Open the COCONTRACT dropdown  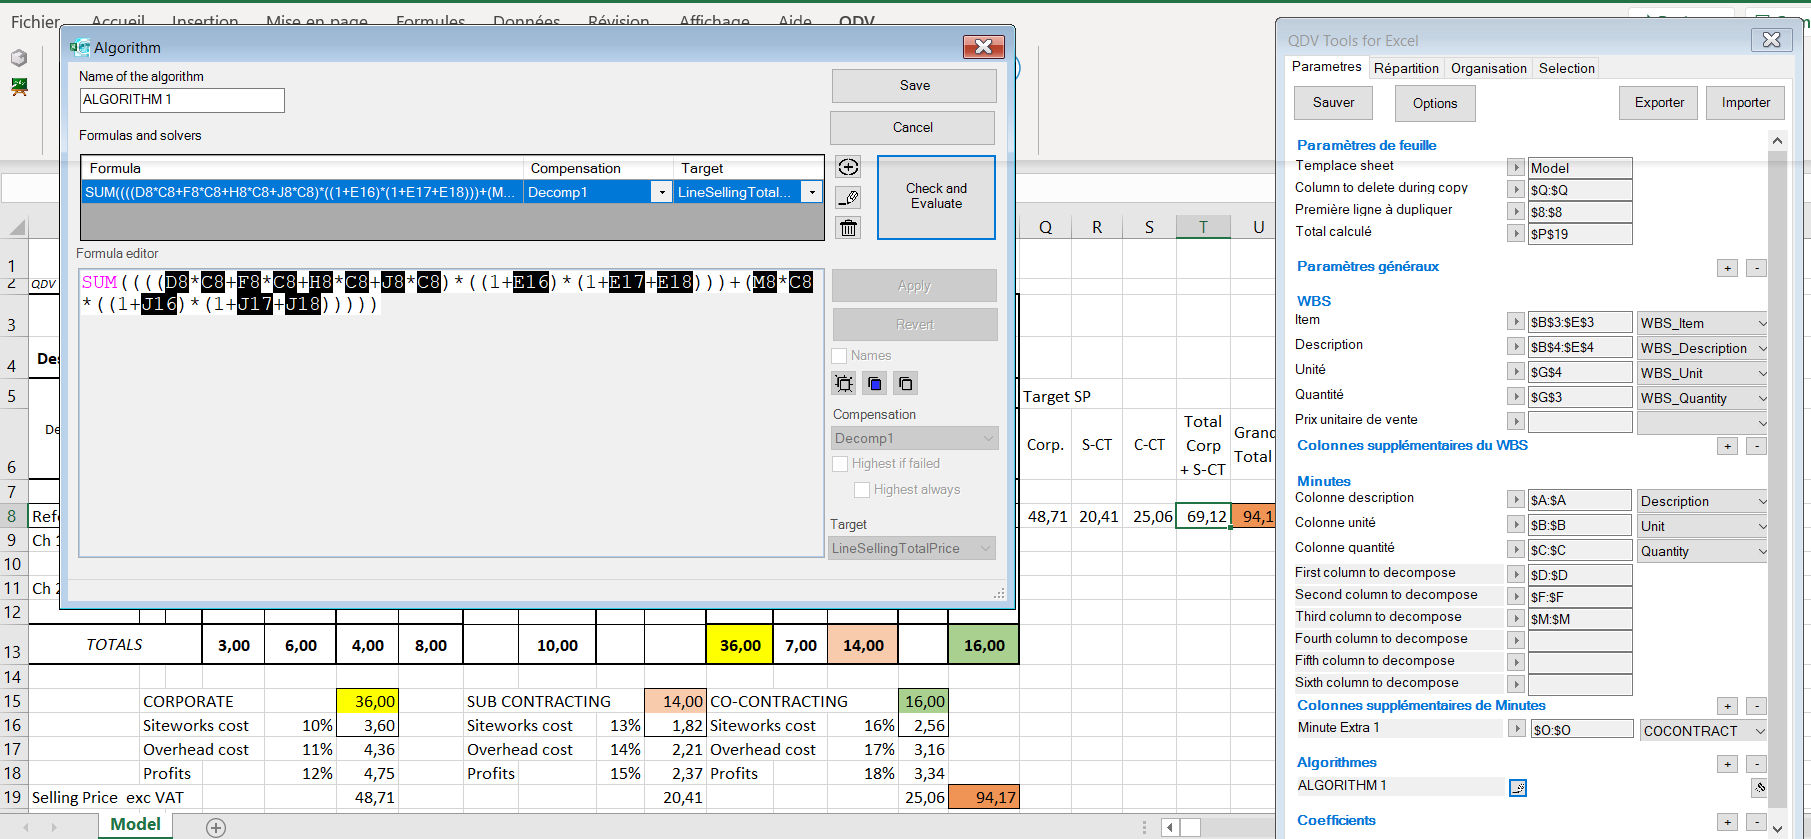point(1703,731)
